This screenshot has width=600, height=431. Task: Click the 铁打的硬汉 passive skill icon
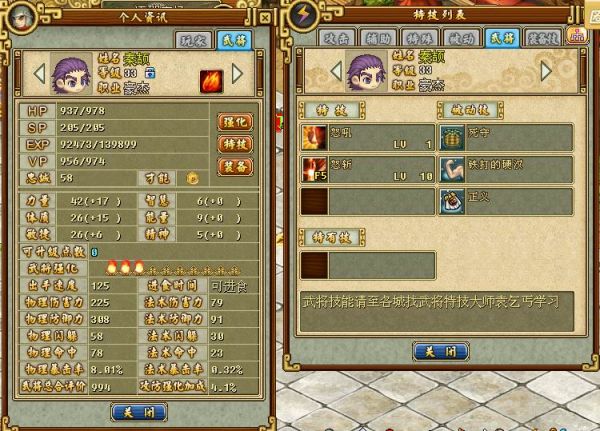[452, 169]
